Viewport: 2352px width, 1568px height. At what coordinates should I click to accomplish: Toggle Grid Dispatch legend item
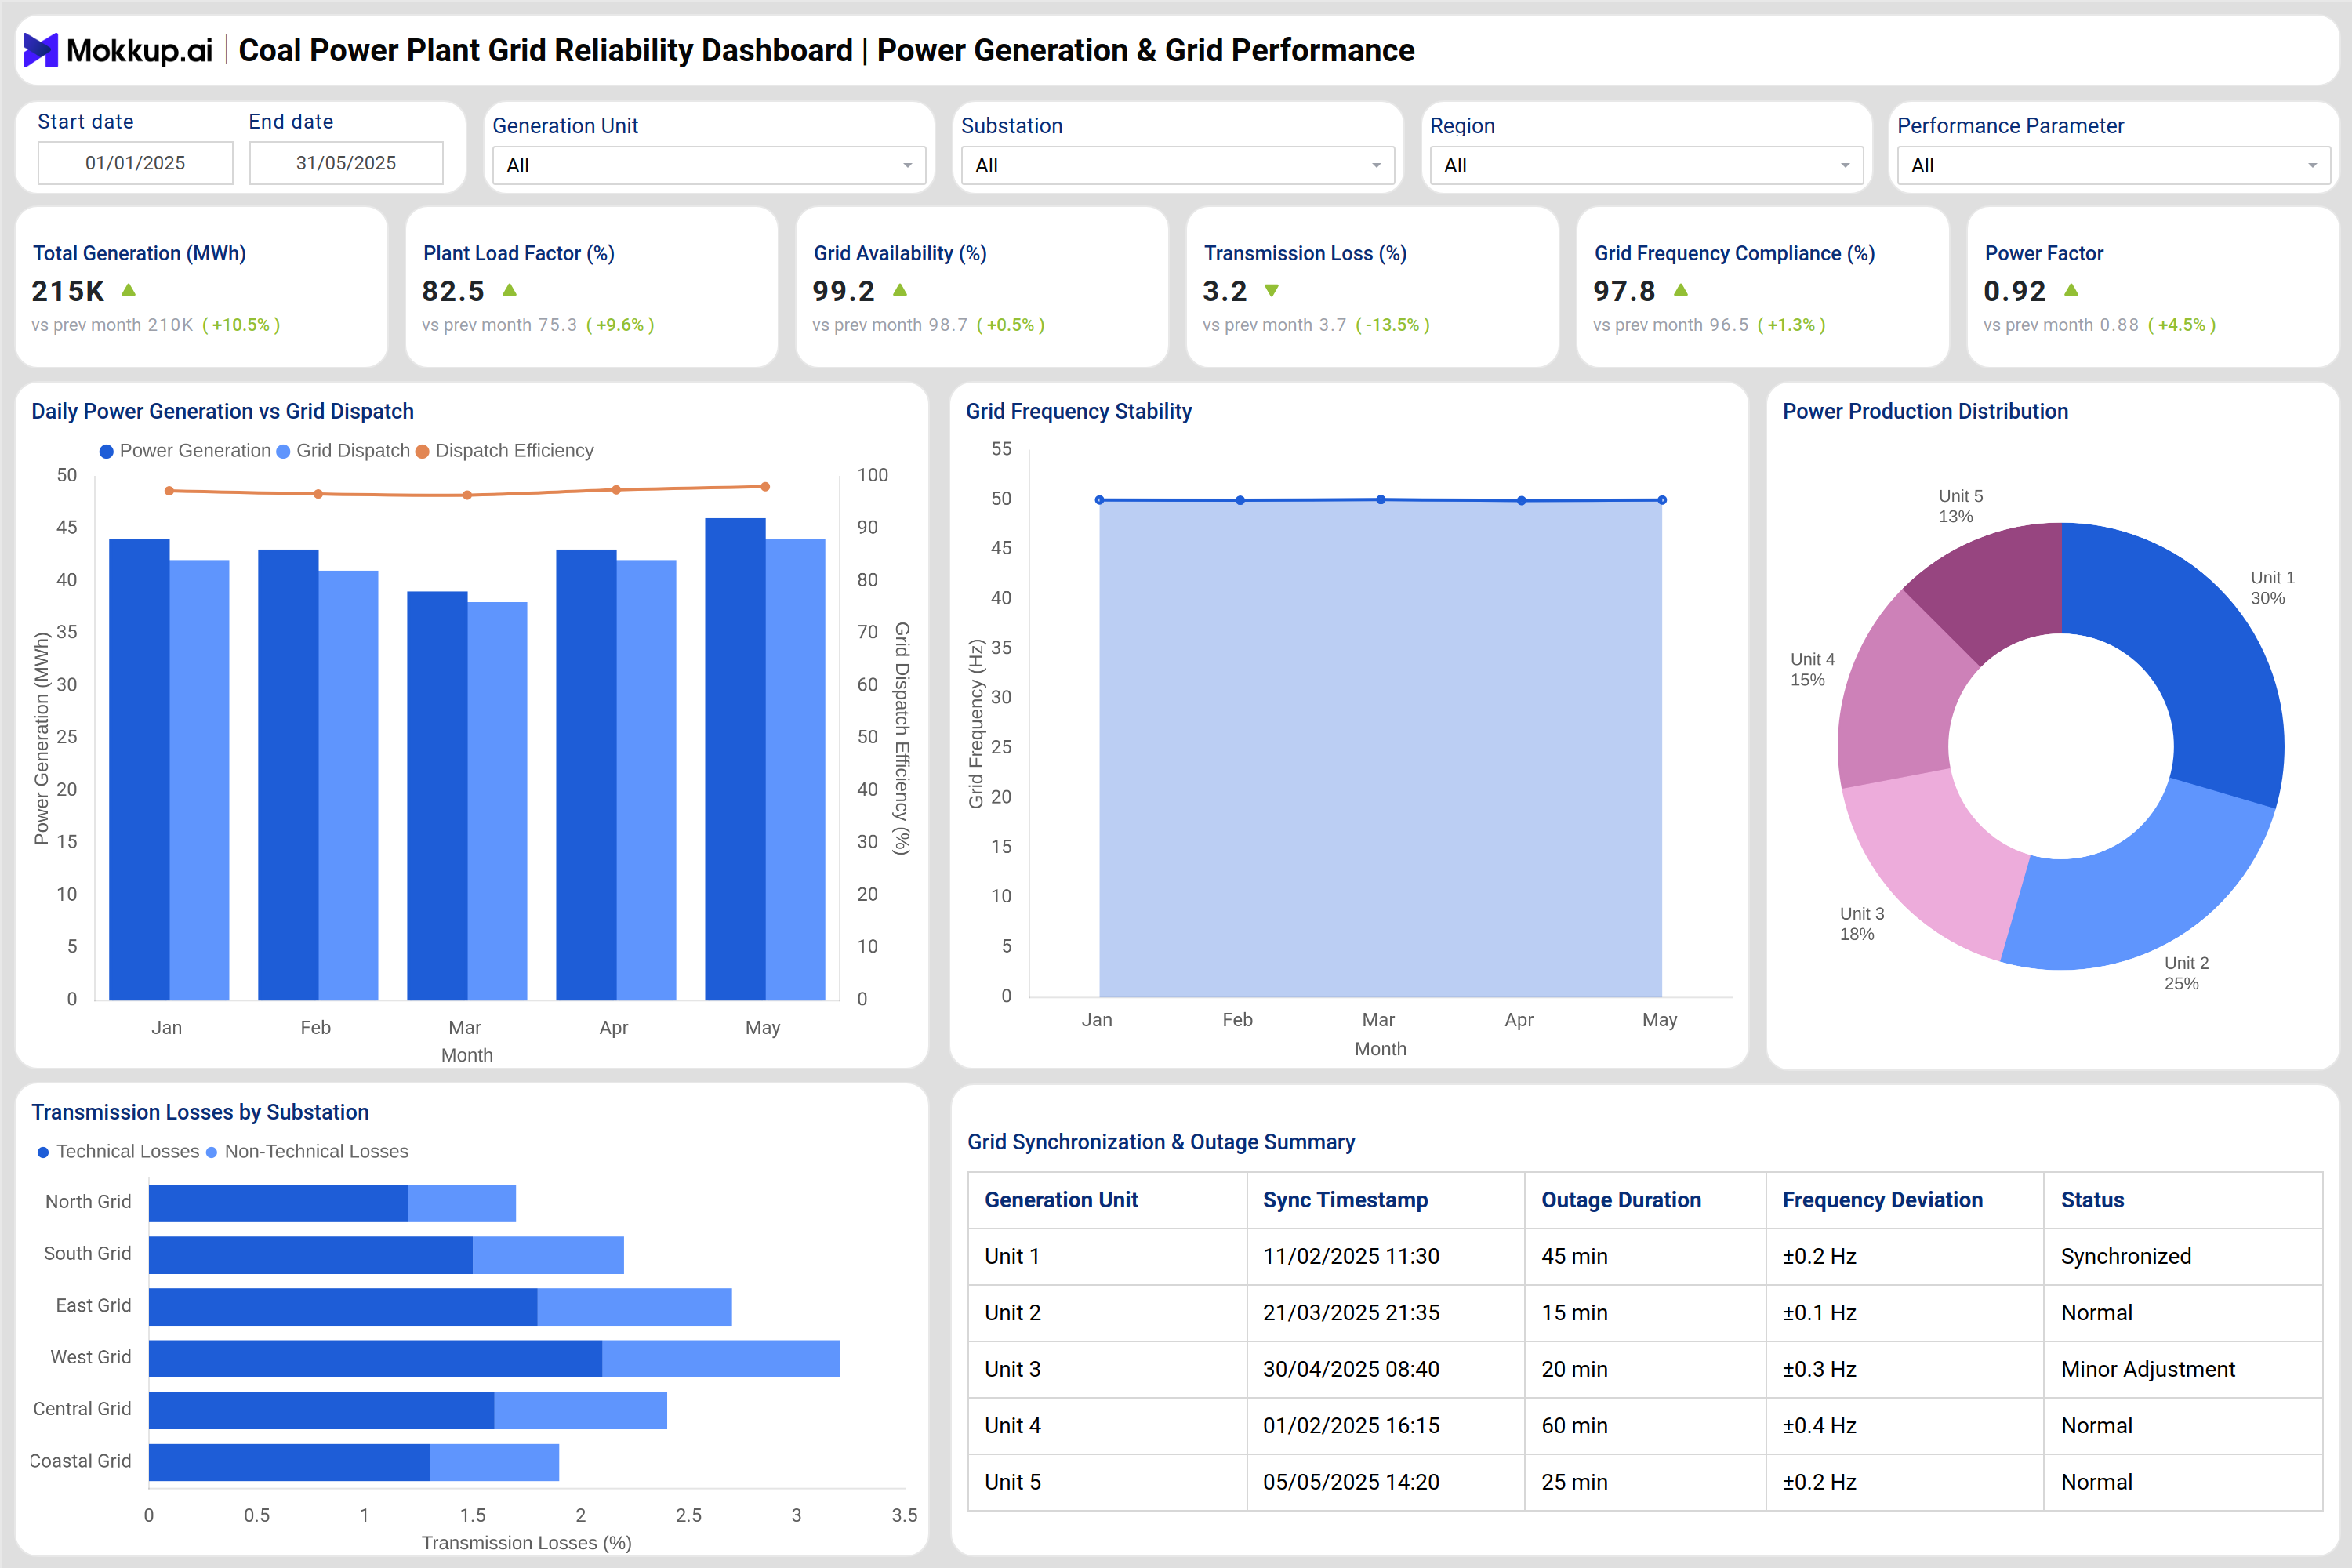coord(343,451)
